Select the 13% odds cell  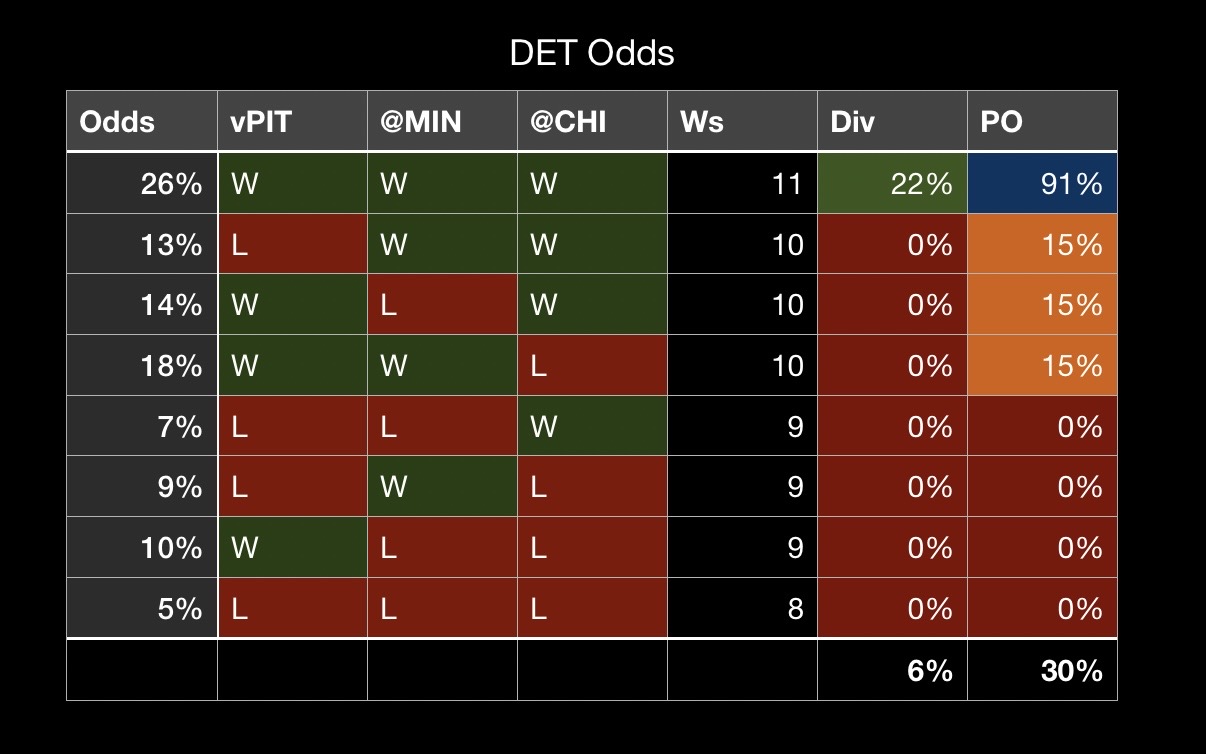tap(142, 244)
